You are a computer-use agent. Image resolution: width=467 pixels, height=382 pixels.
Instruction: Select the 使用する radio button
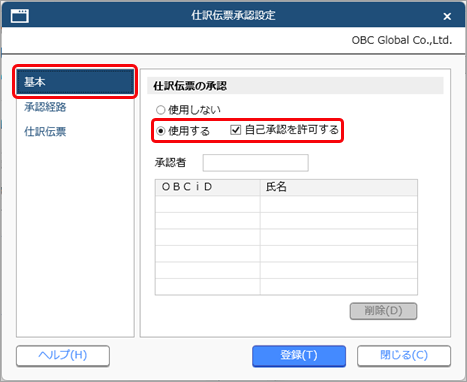161,131
